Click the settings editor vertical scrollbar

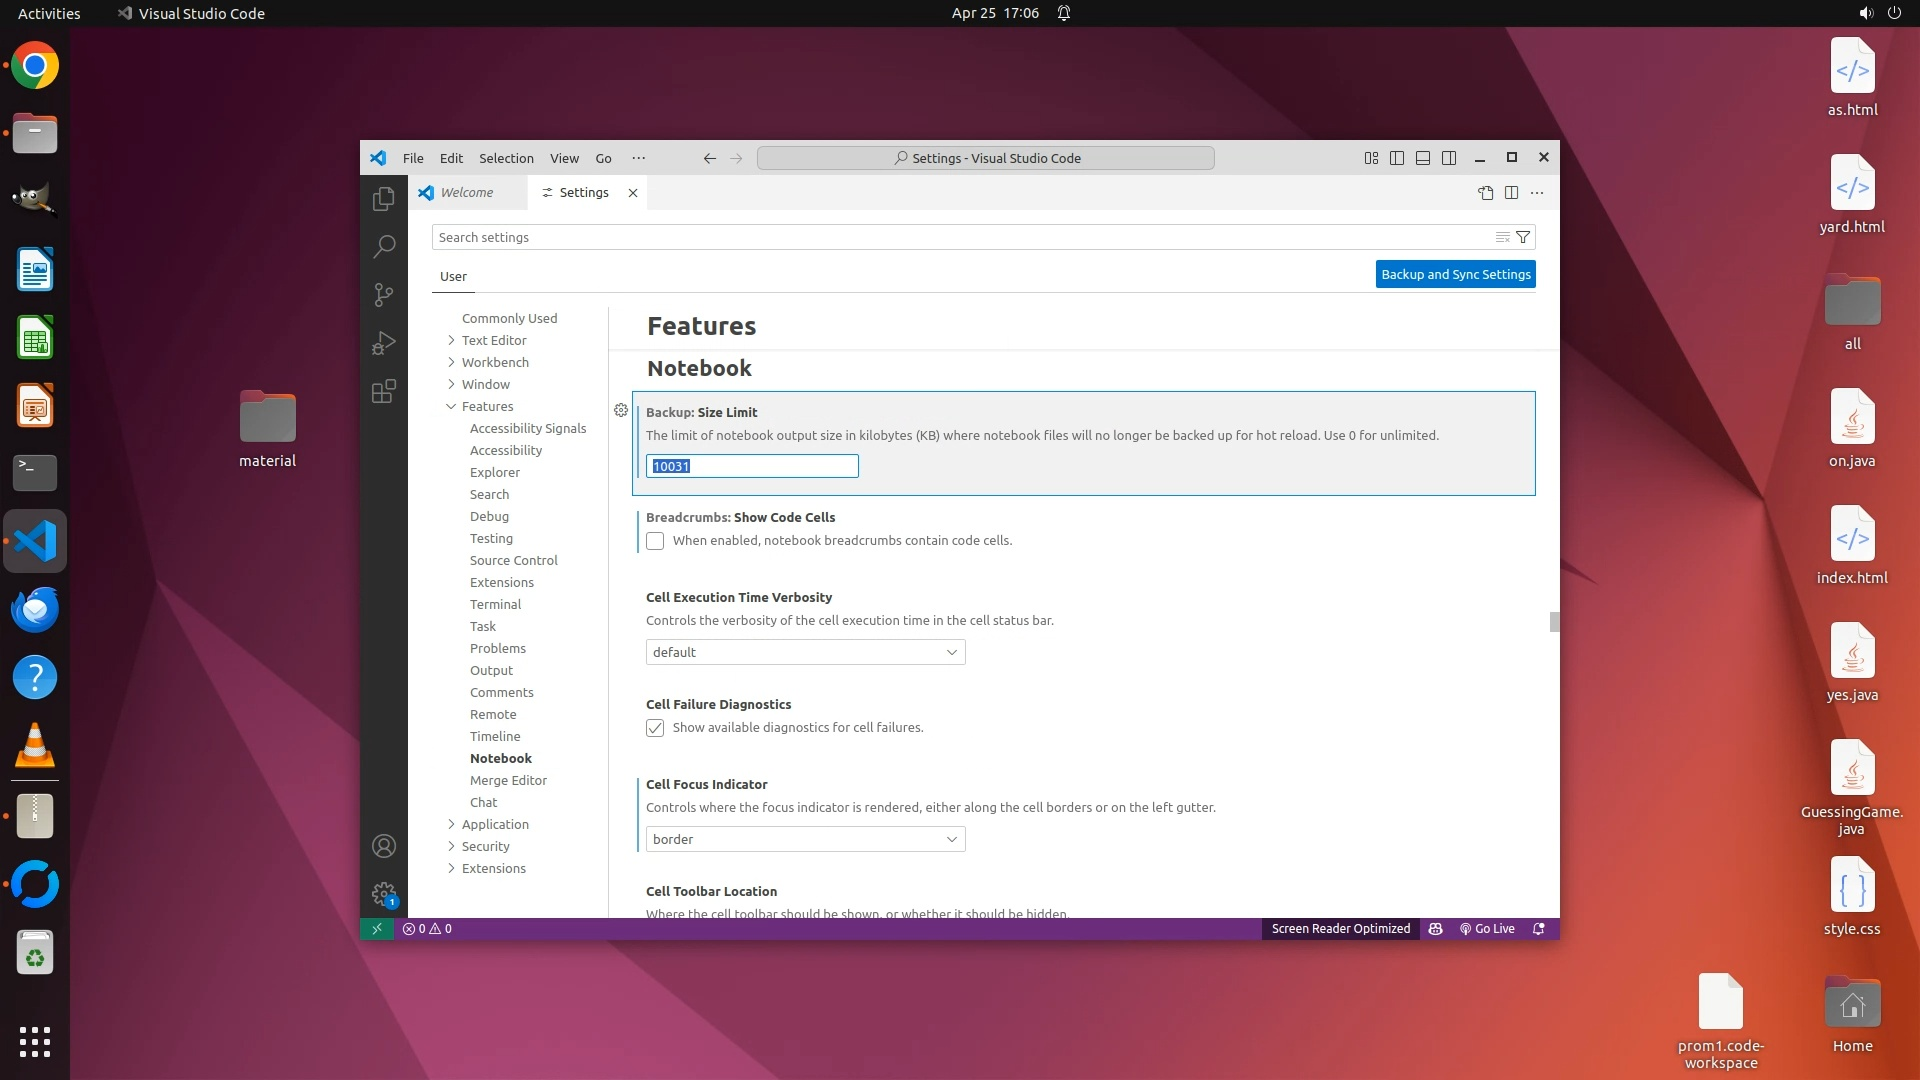coord(1554,622)
